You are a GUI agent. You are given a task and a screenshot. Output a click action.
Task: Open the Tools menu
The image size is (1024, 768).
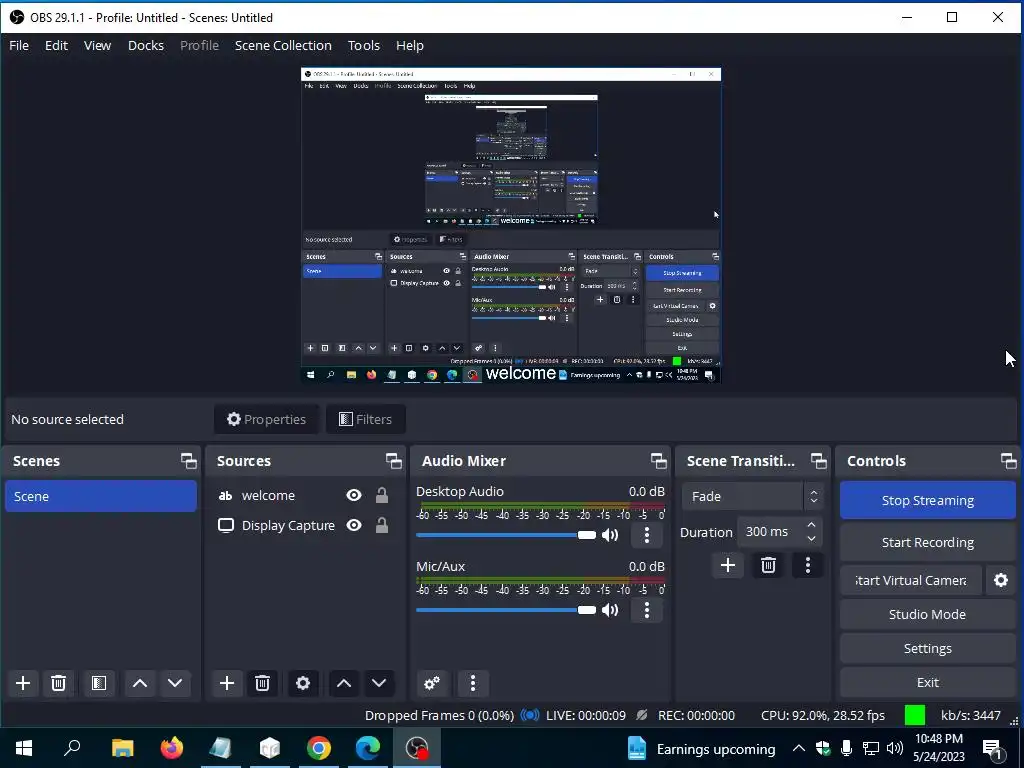[x=364, y=46]
